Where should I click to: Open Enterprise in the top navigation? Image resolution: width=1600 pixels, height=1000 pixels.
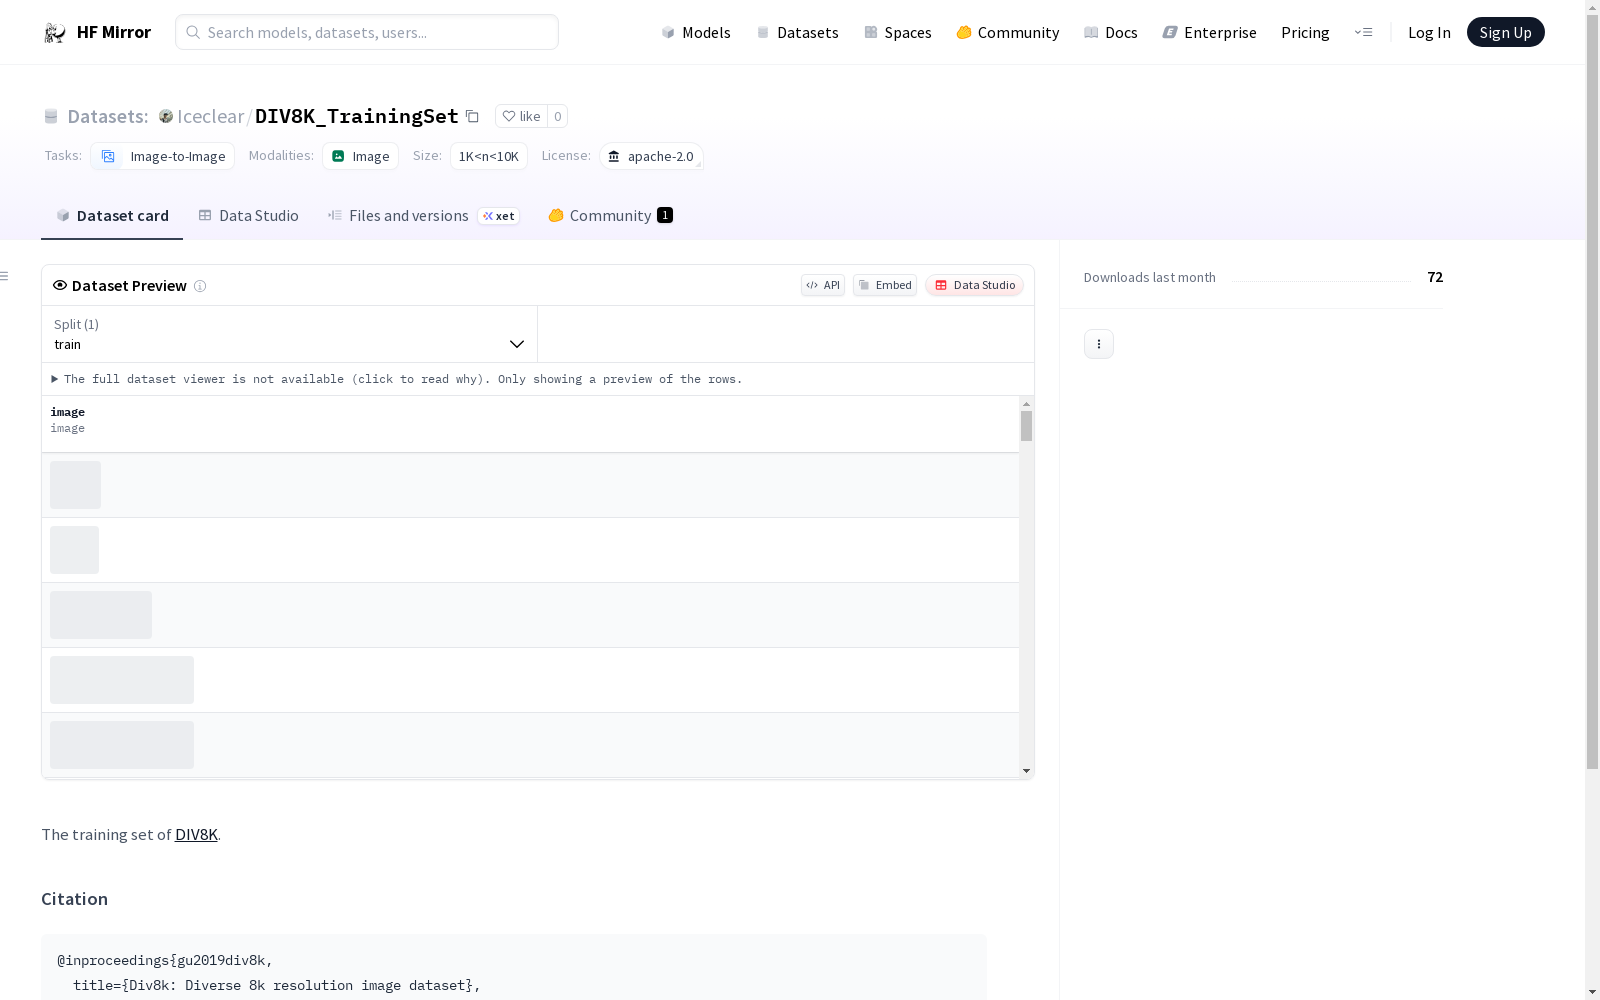1209,32
